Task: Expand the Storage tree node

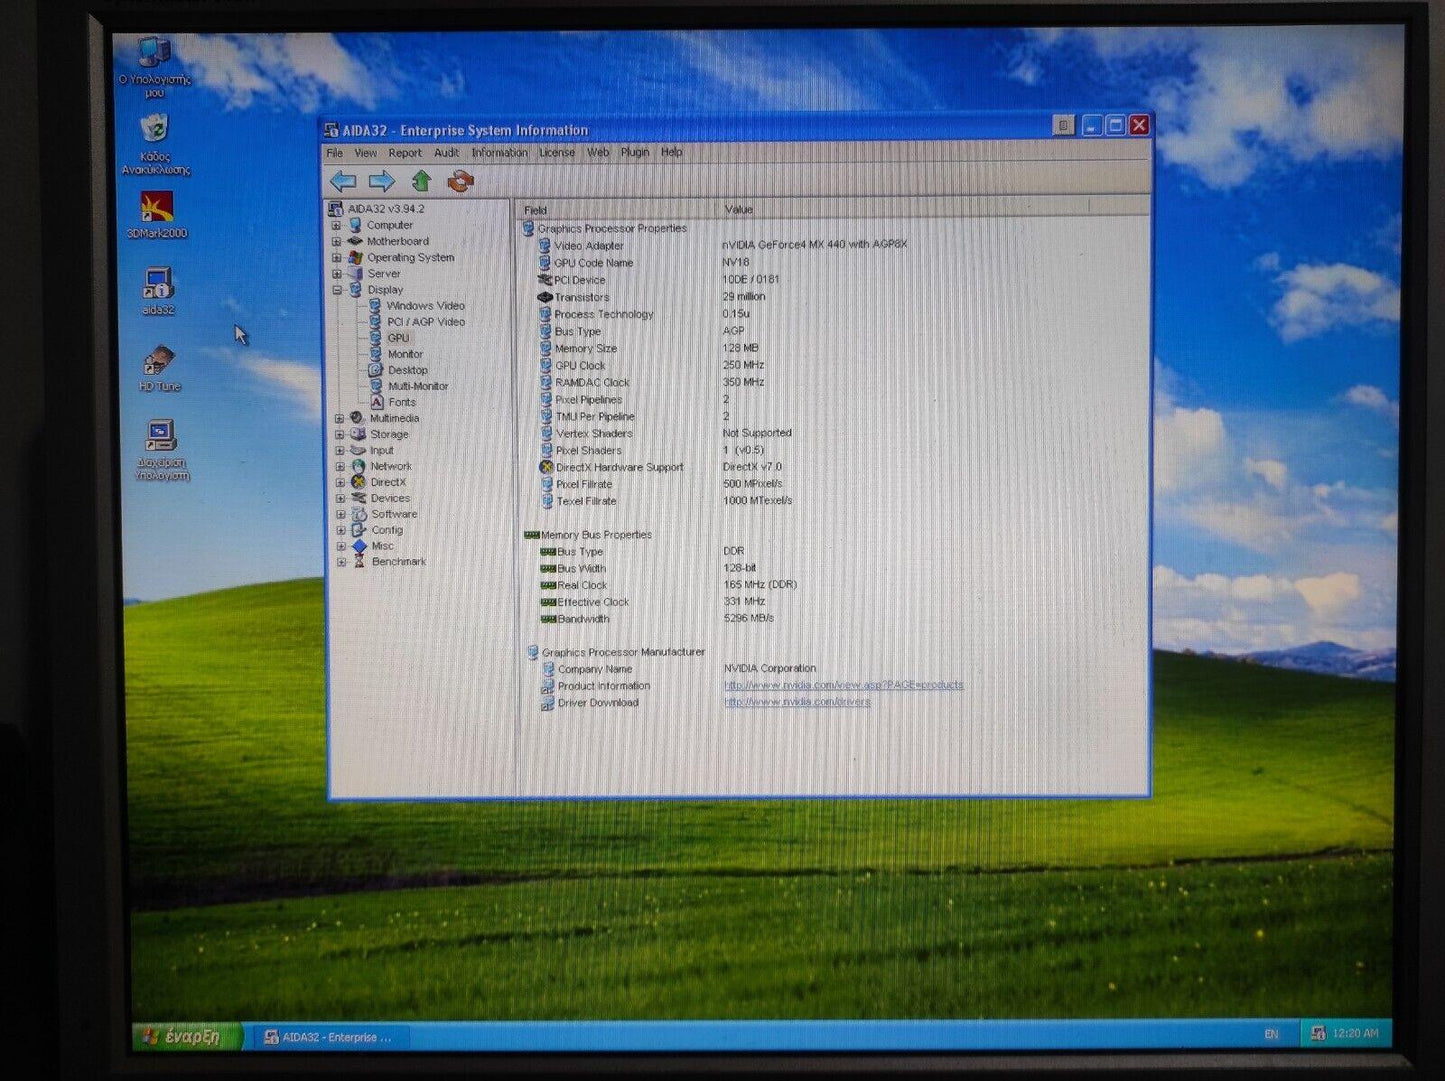Action: point(340,435)
